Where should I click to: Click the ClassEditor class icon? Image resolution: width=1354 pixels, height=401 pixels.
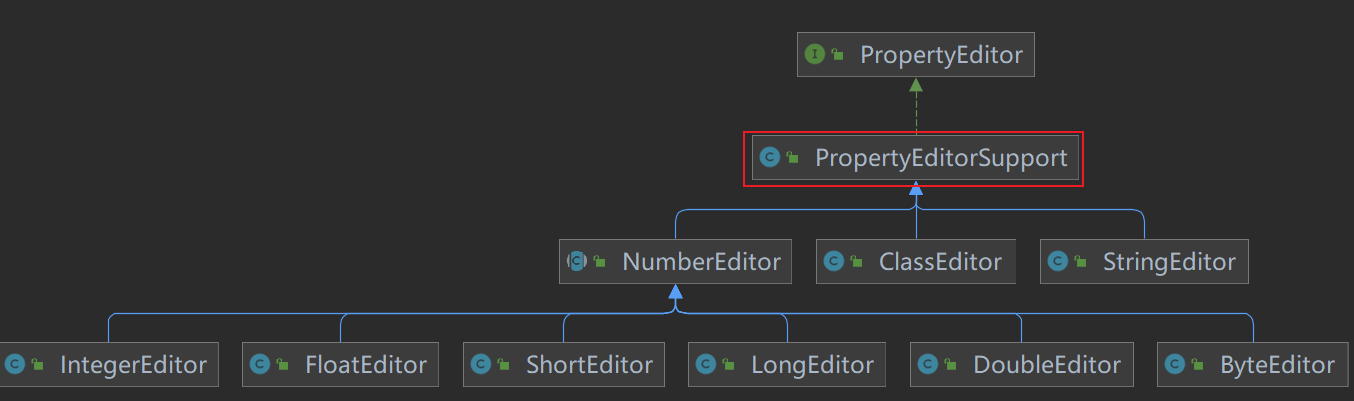tap(833, 262)
